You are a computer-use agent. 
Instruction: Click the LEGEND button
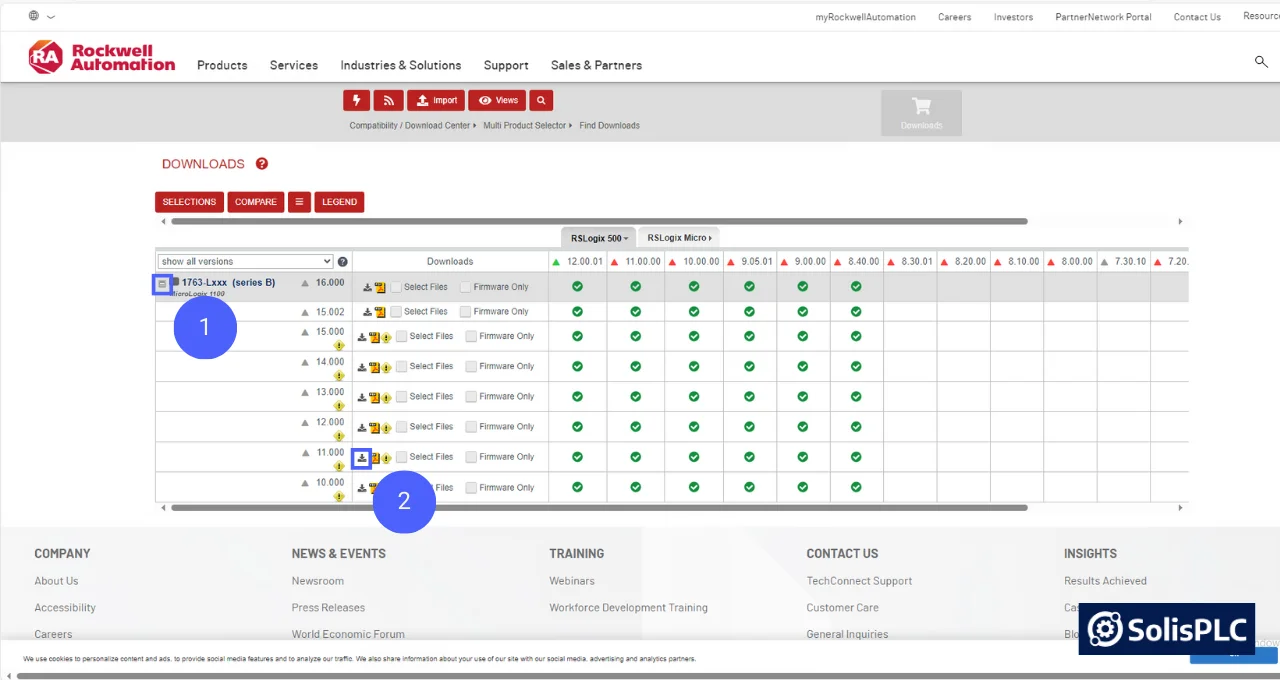click(x=339, y=201)
